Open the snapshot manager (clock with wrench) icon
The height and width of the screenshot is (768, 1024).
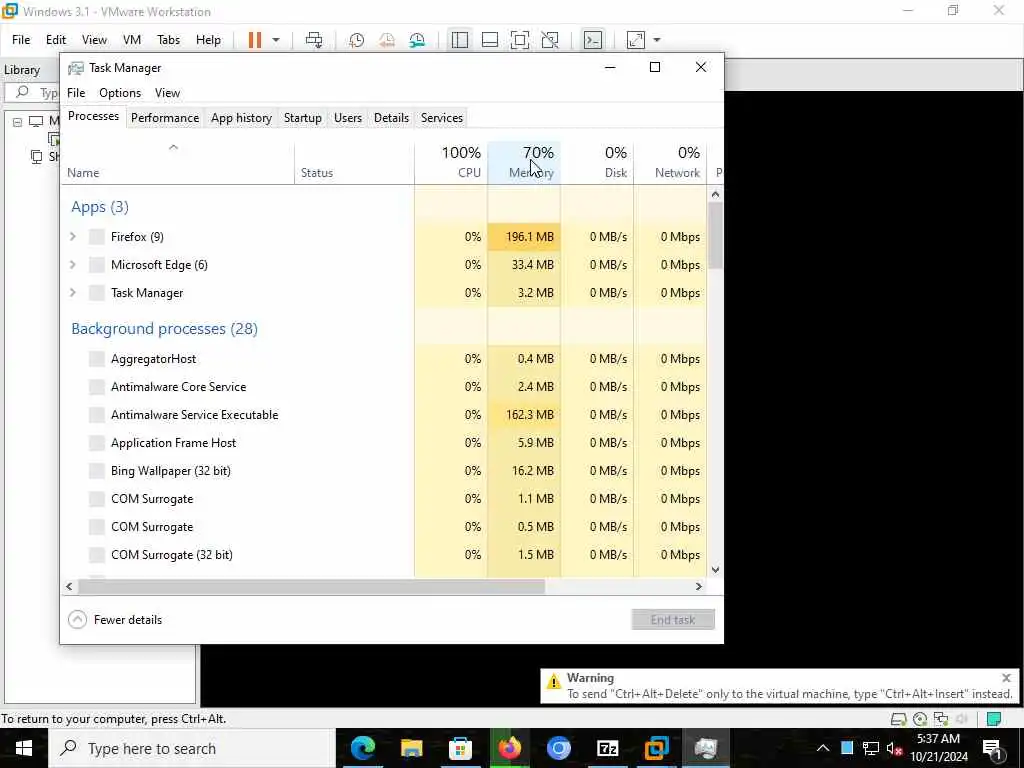pyautogui.click(x=417, y=40)
